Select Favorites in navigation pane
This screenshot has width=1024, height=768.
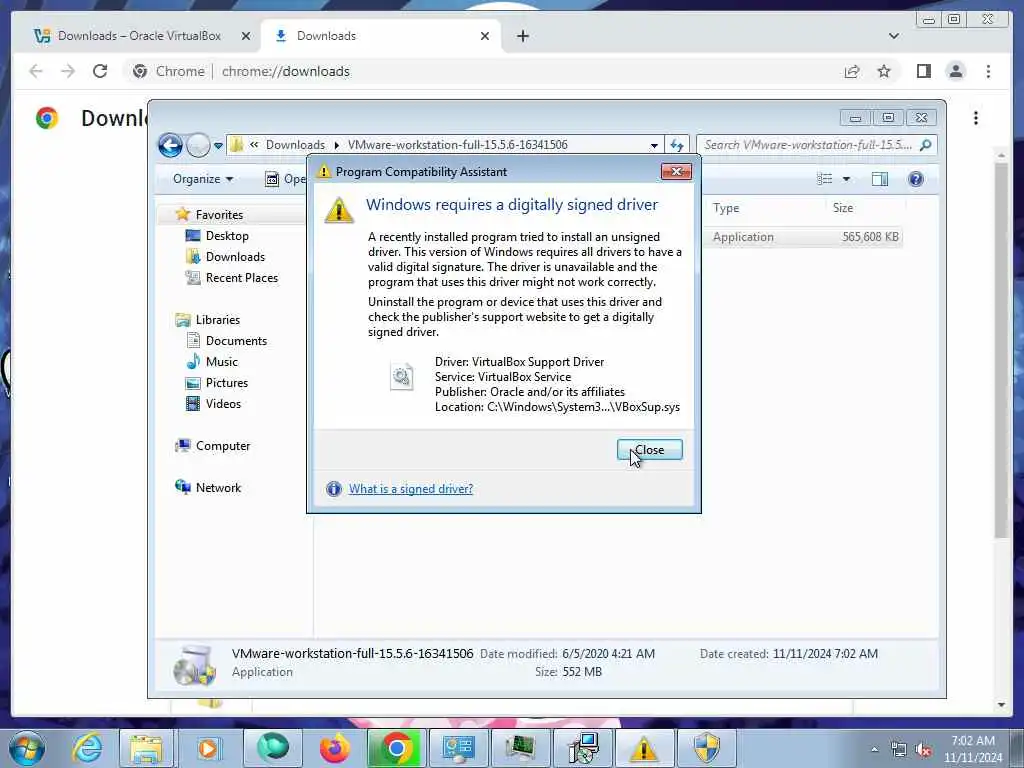coord(219,215)
